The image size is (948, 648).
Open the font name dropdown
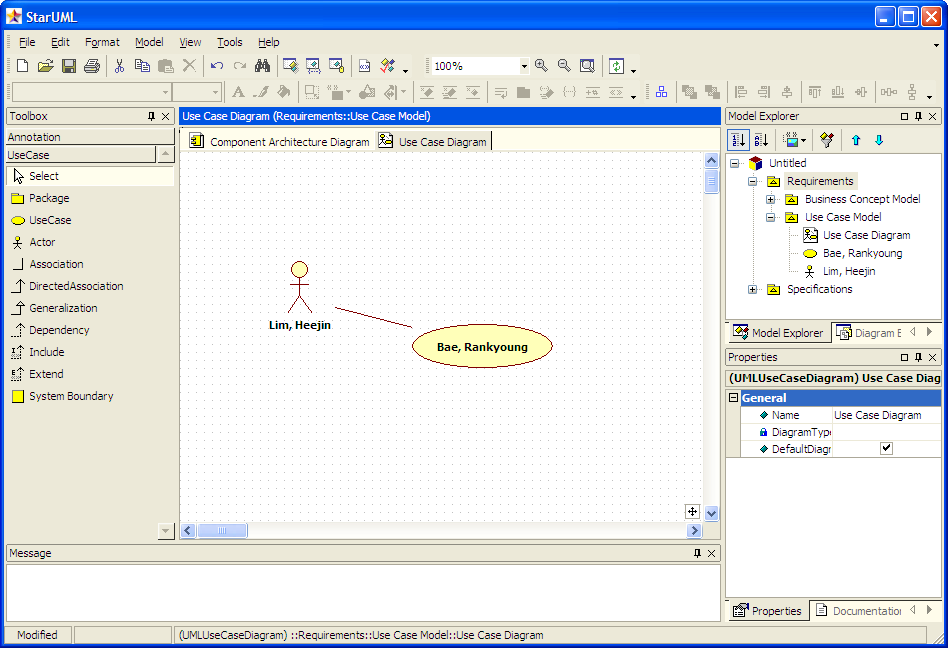click(165, 92)
